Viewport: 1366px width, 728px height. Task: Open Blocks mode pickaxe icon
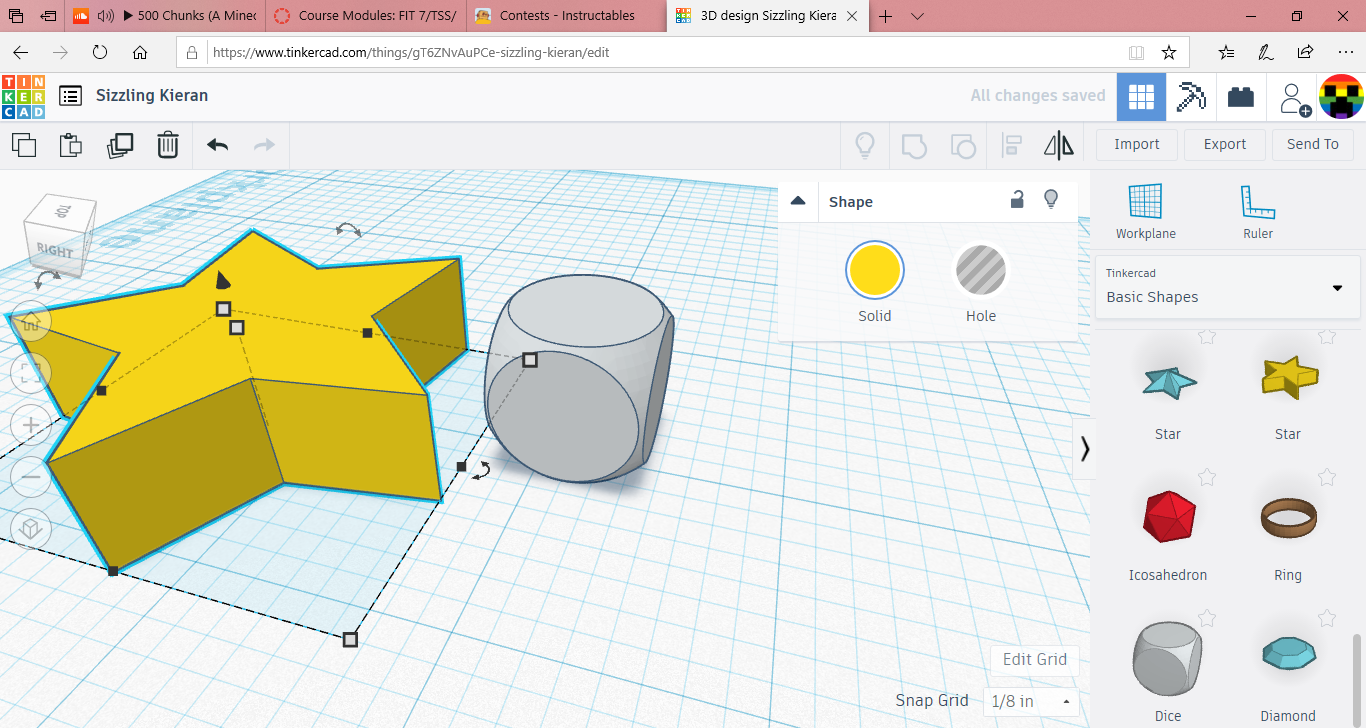[1191, 97]
